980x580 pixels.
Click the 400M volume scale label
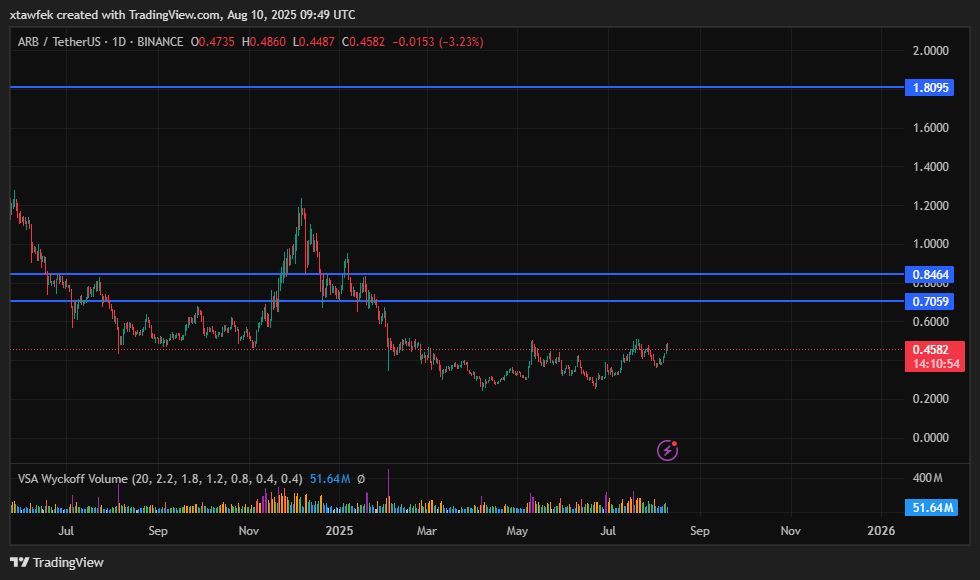[x=929, y=478]
